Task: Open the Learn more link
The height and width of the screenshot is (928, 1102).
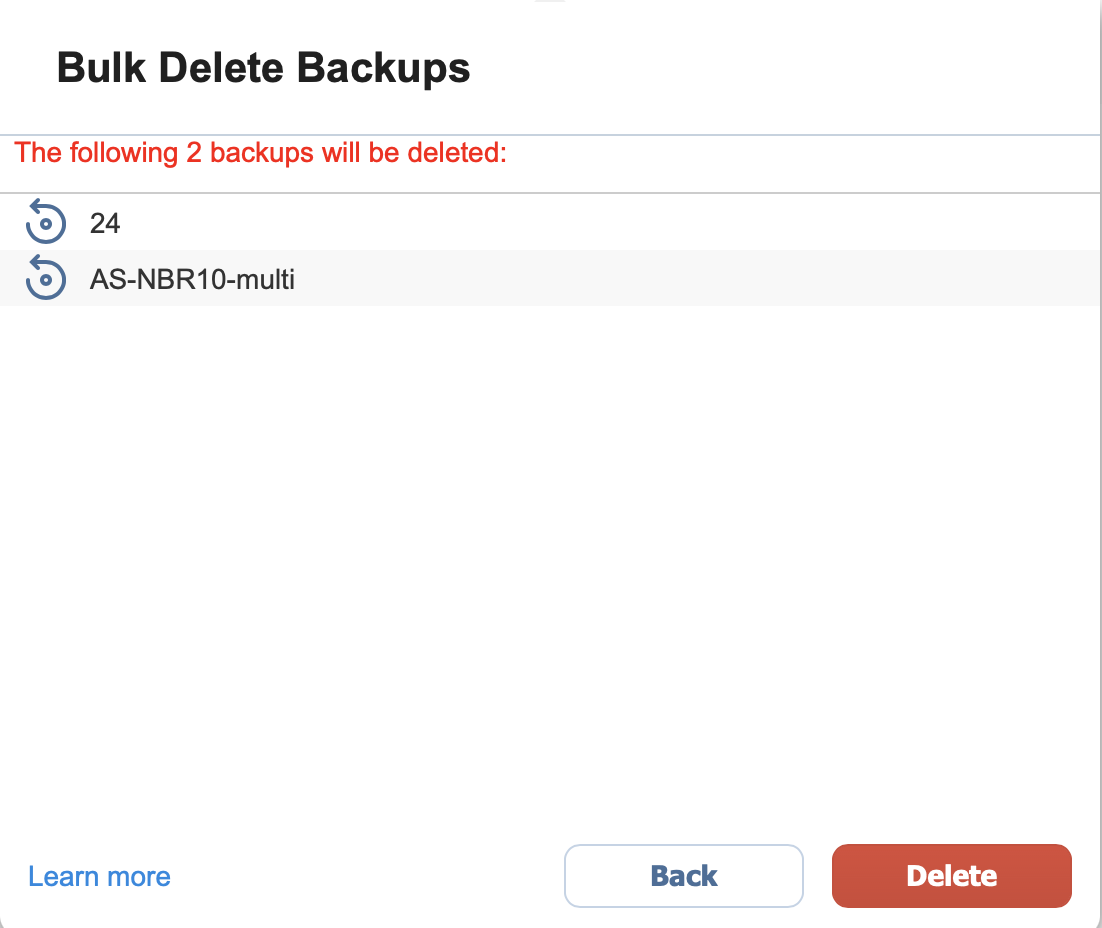Action: 99,877
